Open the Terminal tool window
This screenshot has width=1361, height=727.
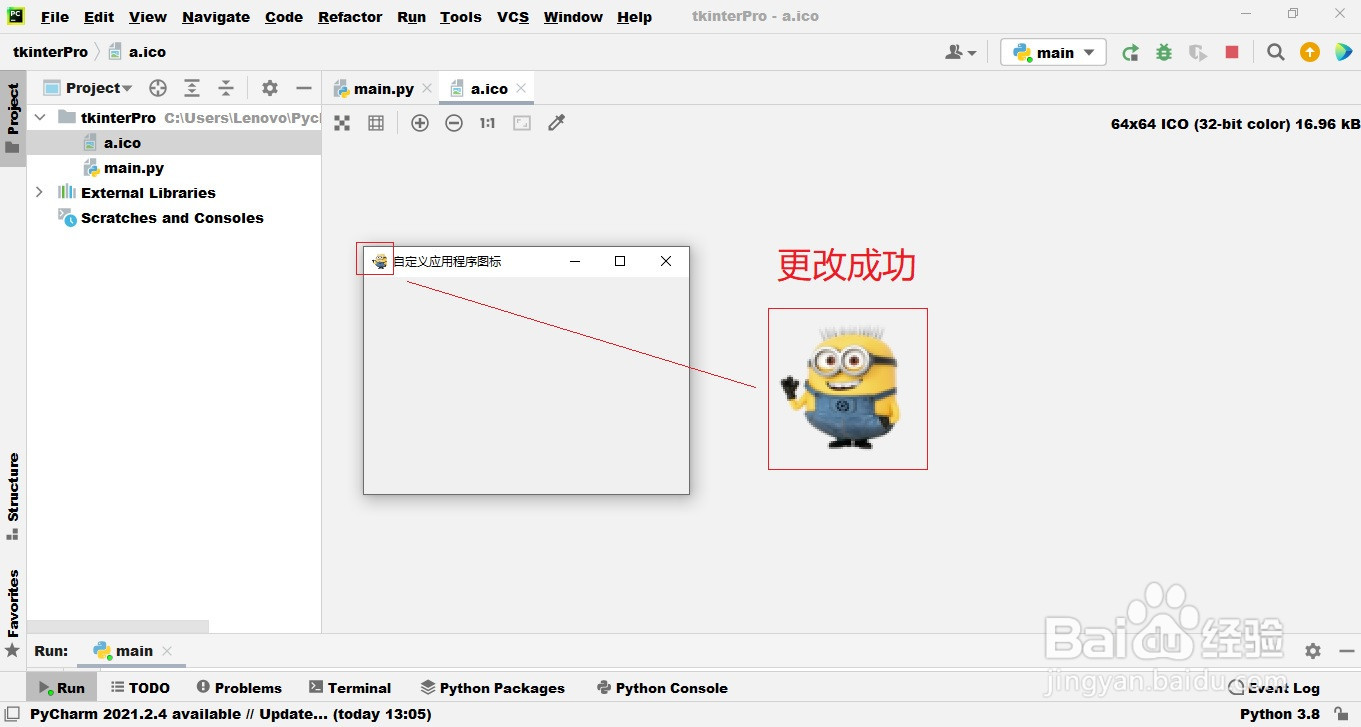350,688
